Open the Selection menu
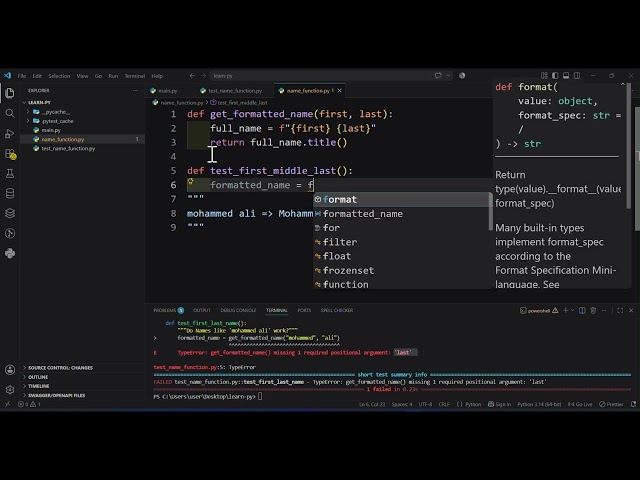The image size is (640, 480). (59, 76)
